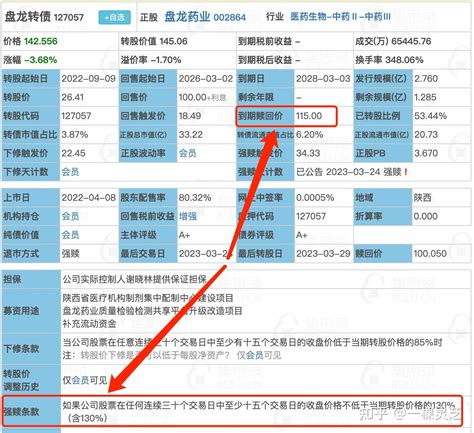Click the 会员 link in the 下修条款 note
The image size is (474, 433).
(255, 355)
